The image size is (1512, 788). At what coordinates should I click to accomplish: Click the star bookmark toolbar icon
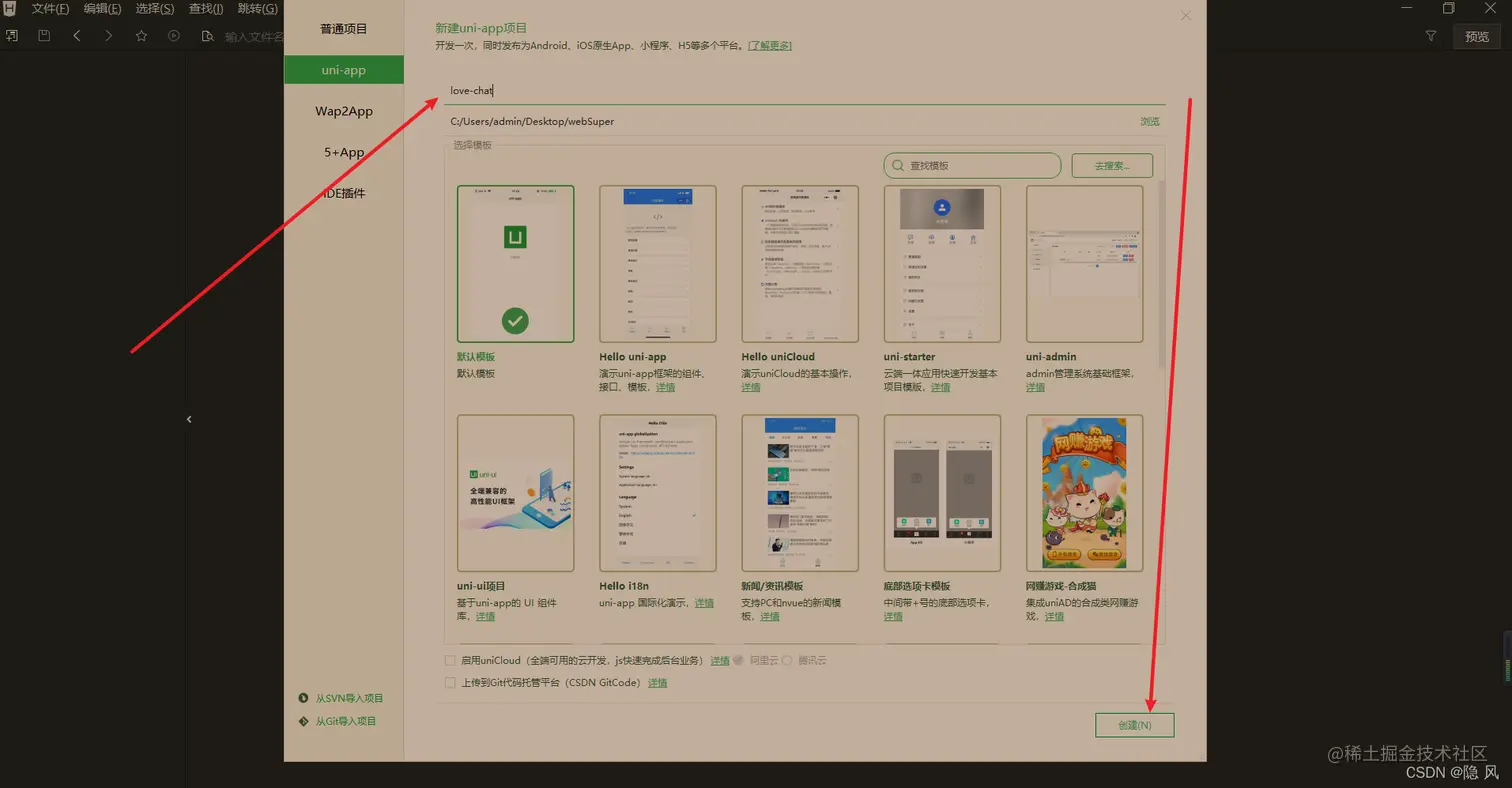pyautogui.click(x=141, y=36)
